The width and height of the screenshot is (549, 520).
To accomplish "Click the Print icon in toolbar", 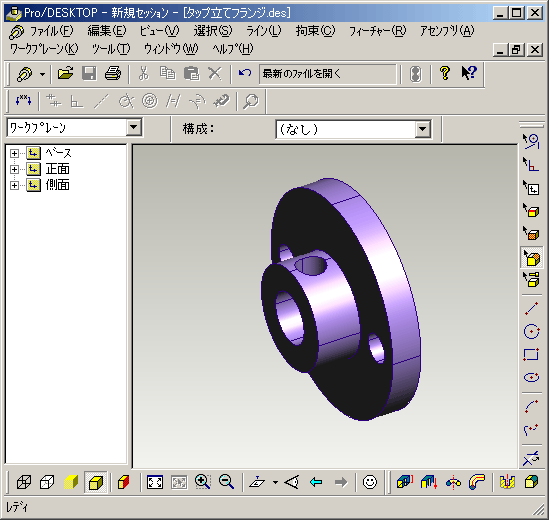I will pos(113,74).
